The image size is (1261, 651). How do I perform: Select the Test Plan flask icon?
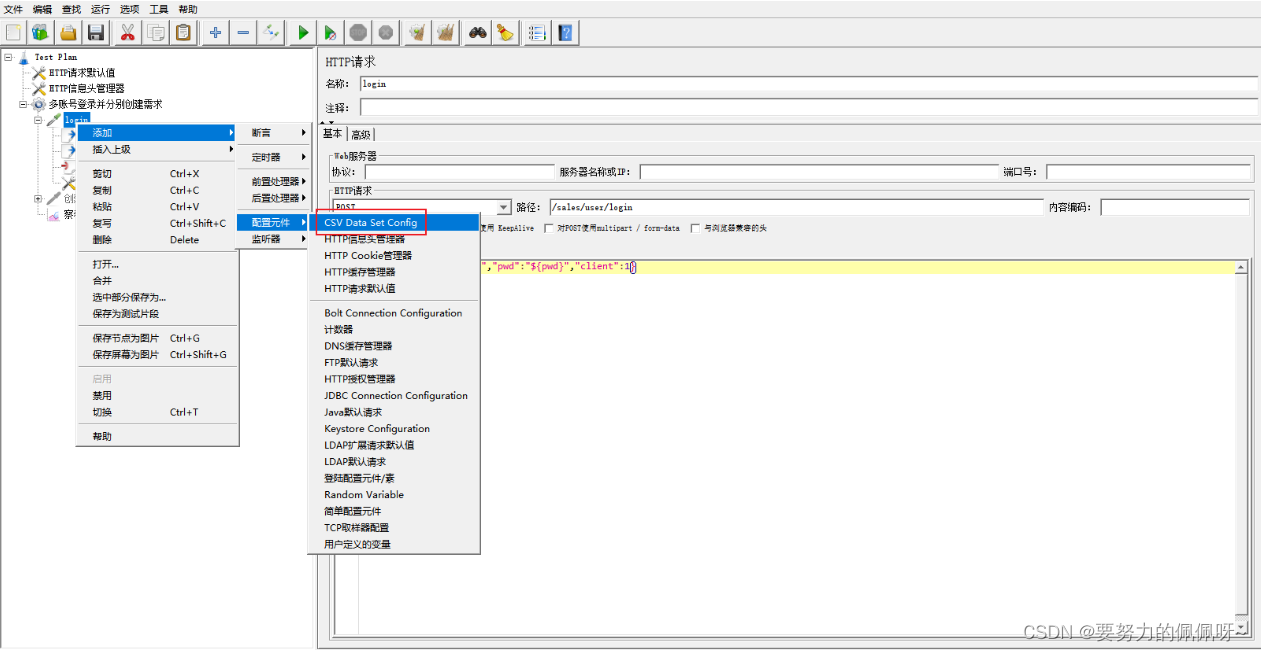[x=24, y=57]
